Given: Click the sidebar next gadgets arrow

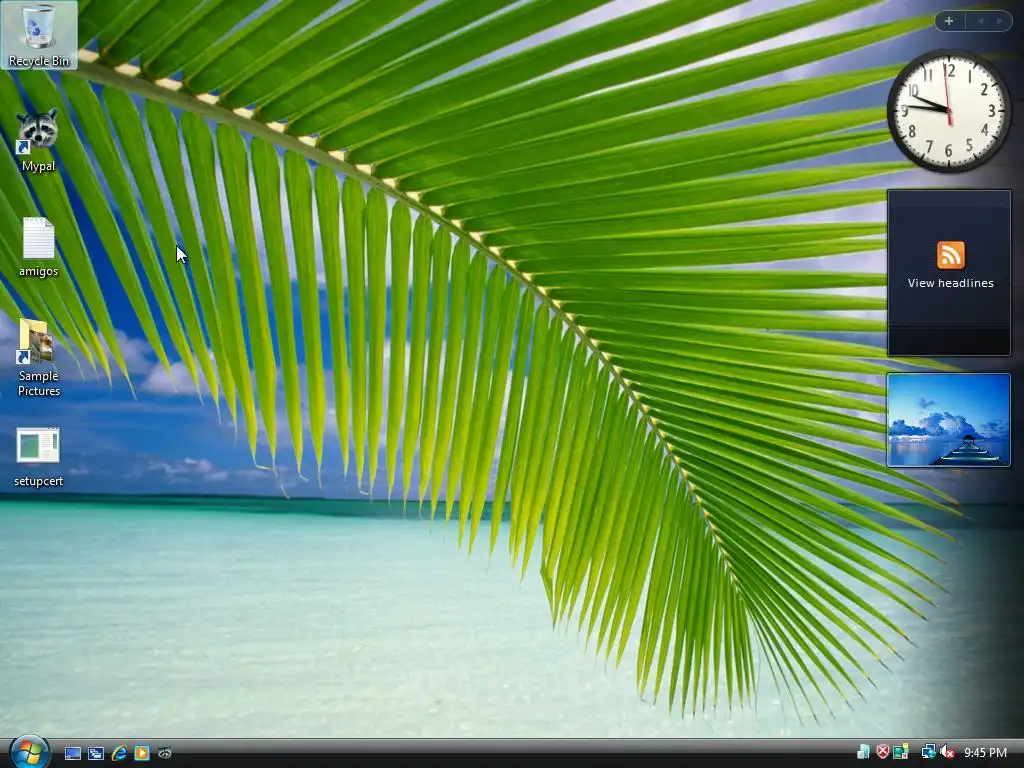Looking at the screenshot, I should [x=999, y=21].
